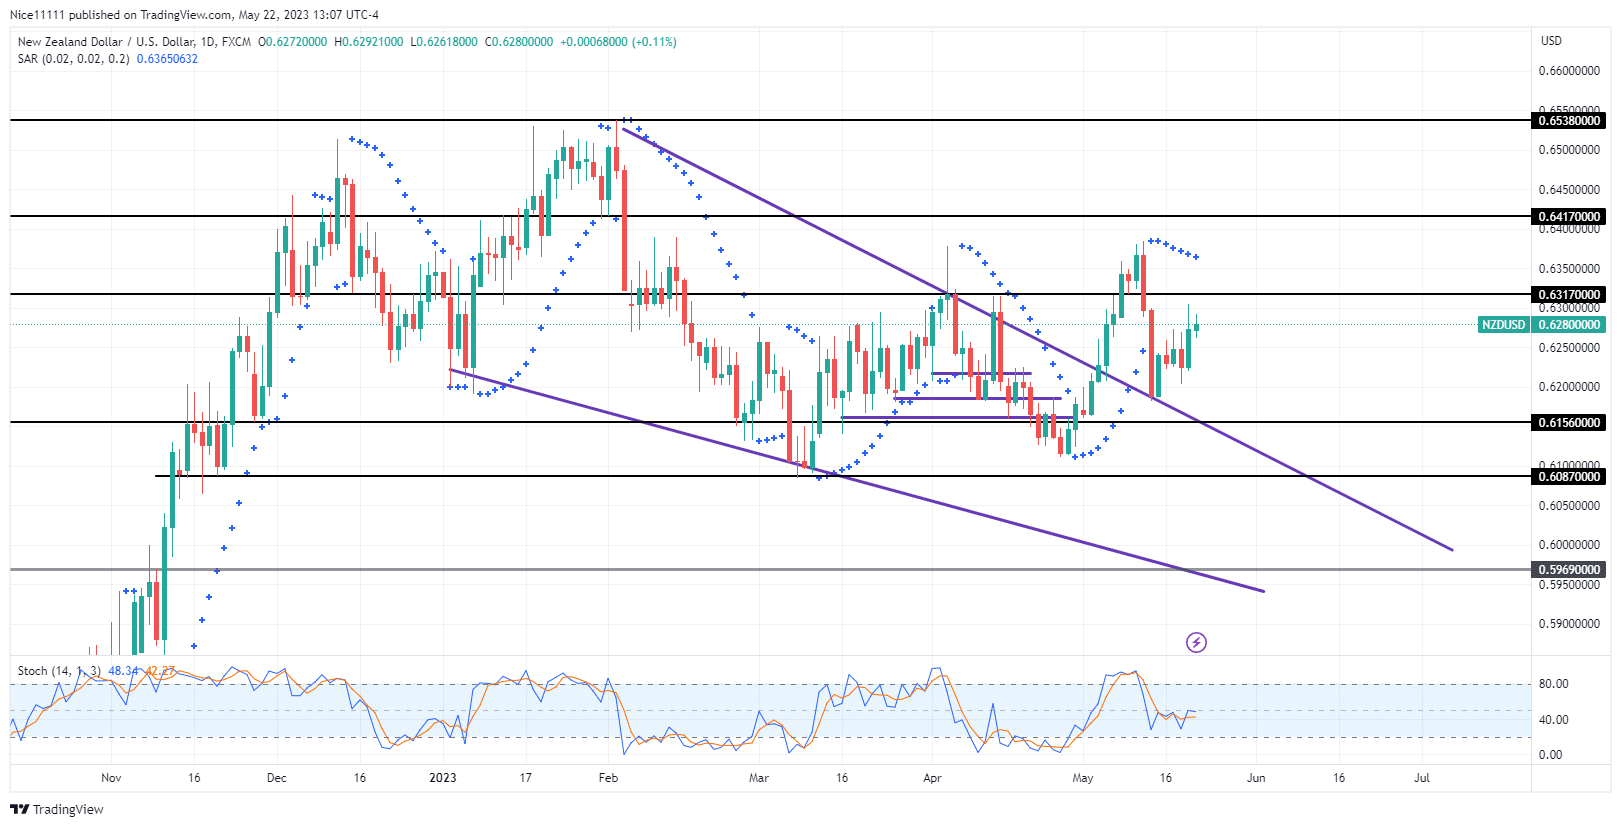The image size is (1621, 827).
Task: Click the Mar date label on time axis
Action: pos(759,777)
